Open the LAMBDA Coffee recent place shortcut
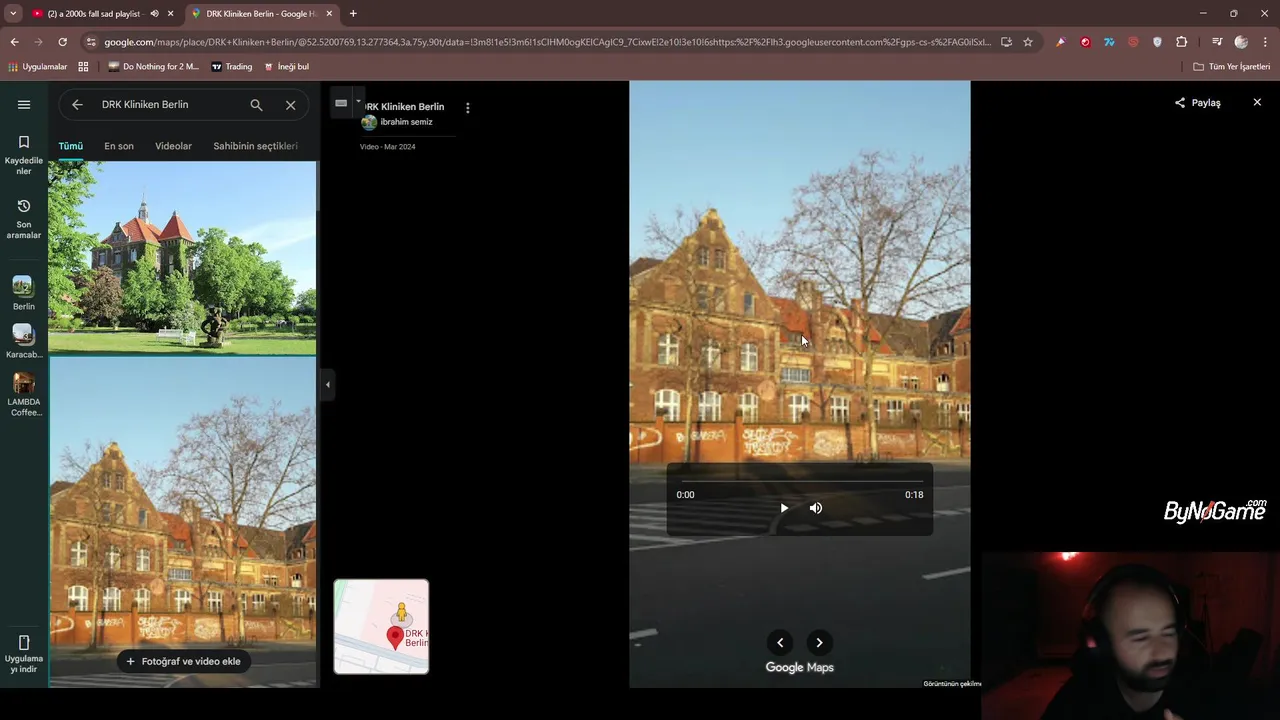Viewport: 1280px width, 720px height. point(24,394)
